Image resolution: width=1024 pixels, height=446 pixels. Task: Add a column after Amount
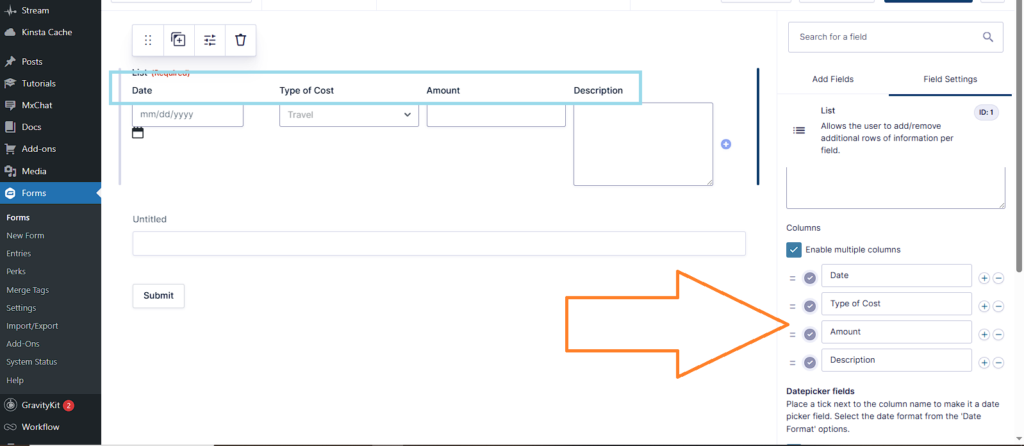984,335
